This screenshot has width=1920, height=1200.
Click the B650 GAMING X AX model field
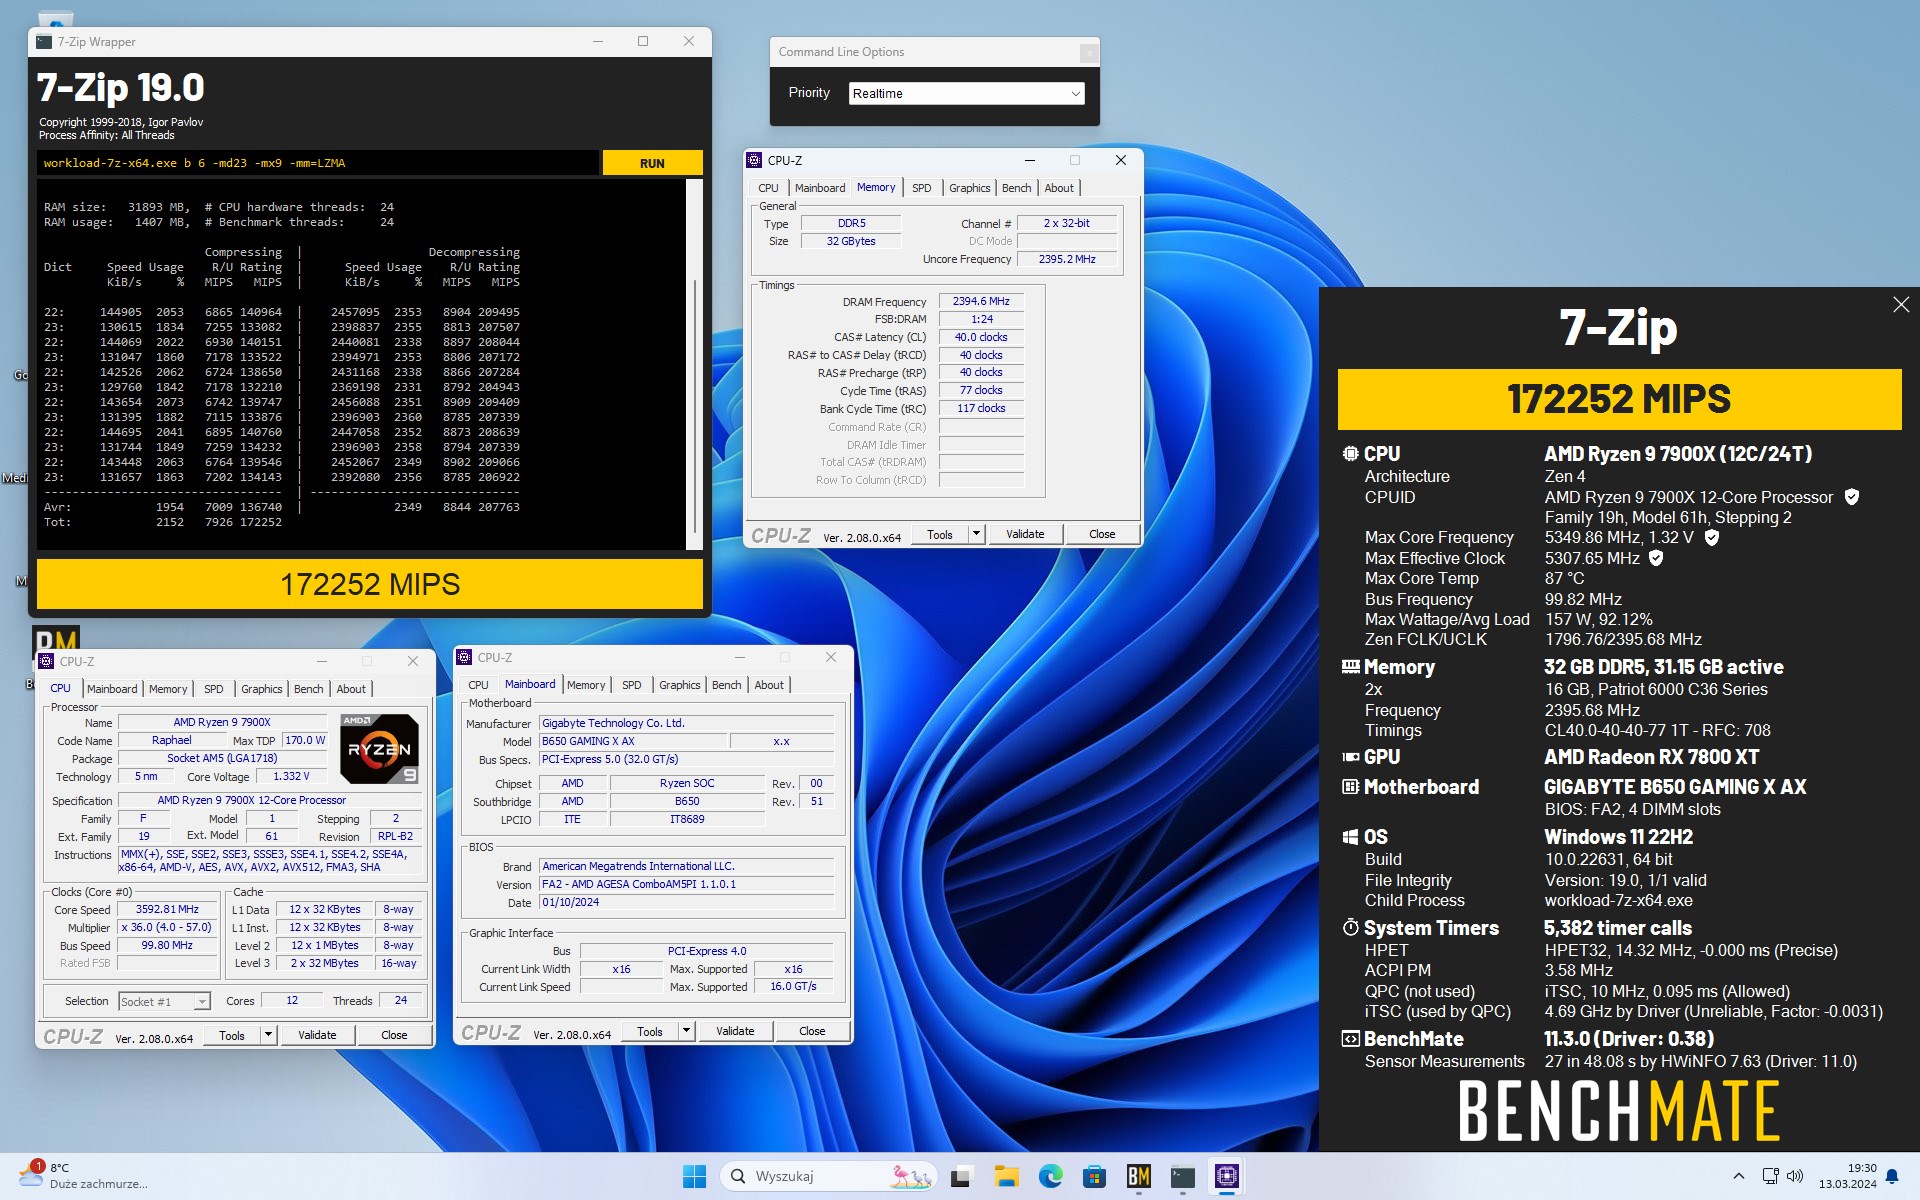coord(633,741)
